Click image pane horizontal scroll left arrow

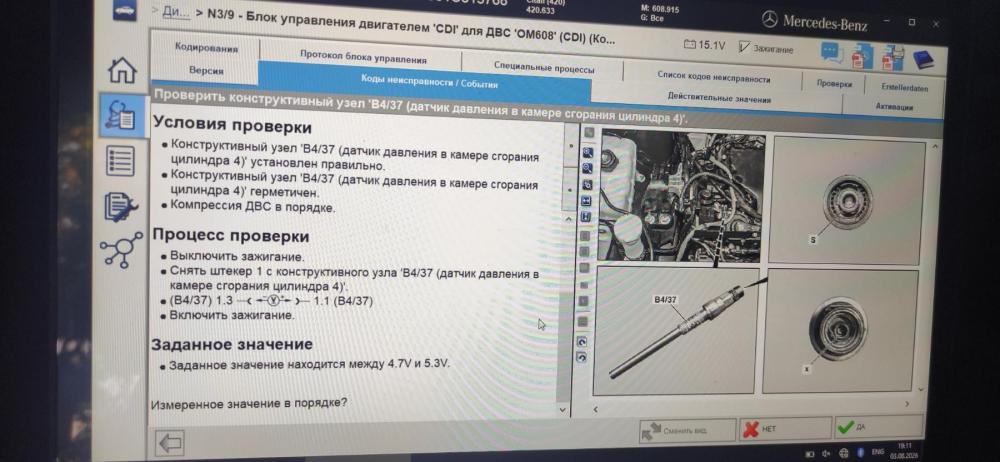tap(596, 408)
